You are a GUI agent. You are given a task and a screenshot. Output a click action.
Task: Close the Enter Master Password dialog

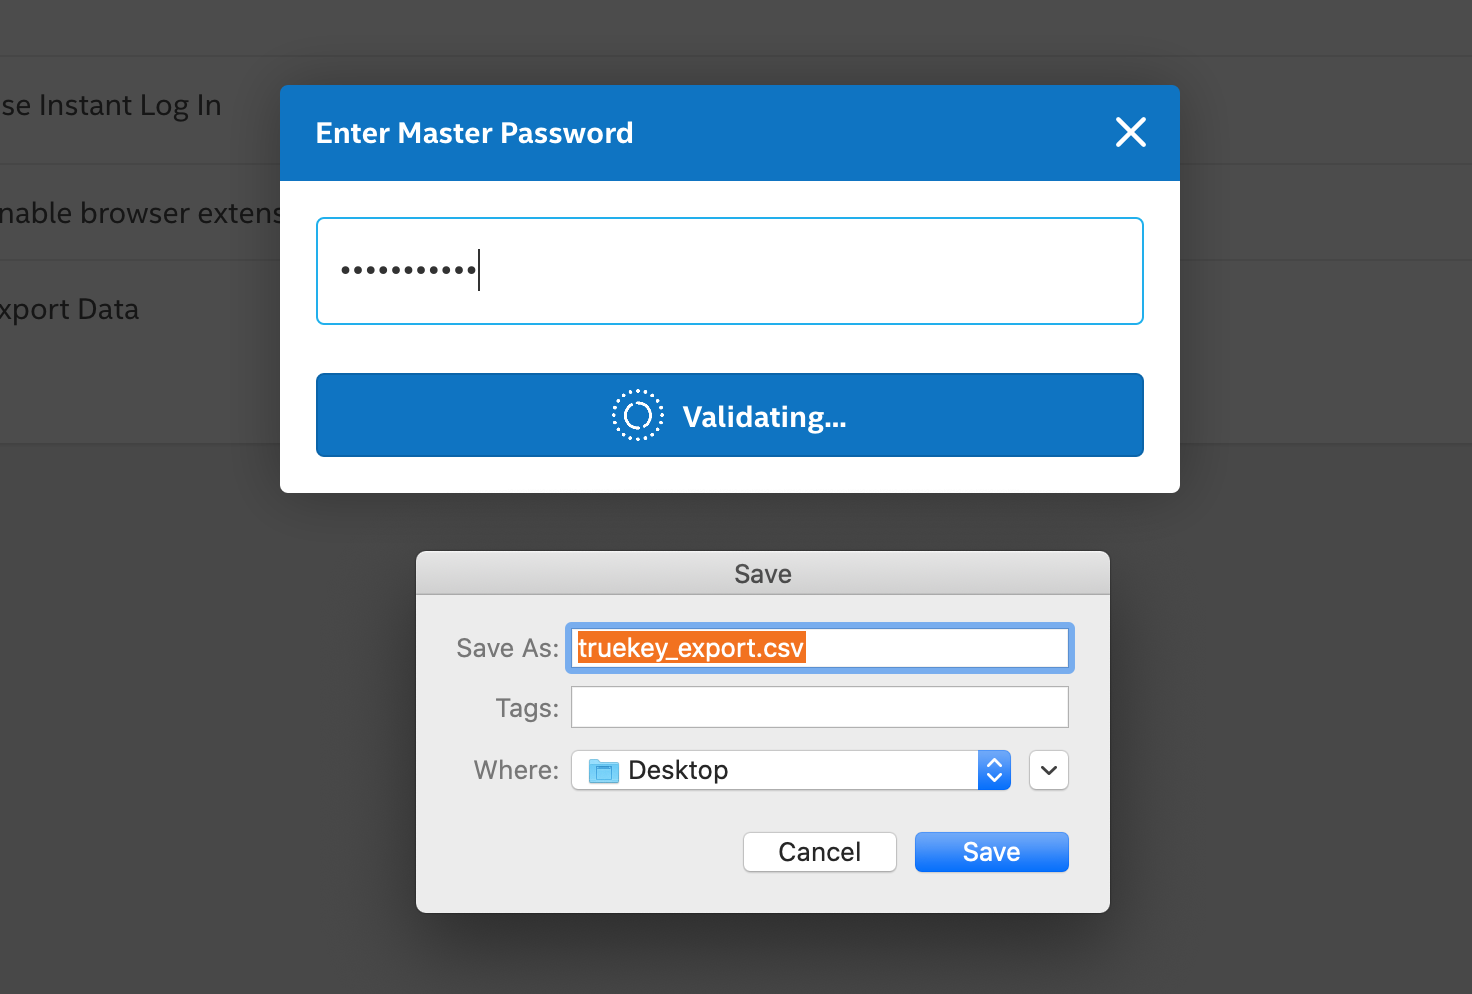[1130, 132]
